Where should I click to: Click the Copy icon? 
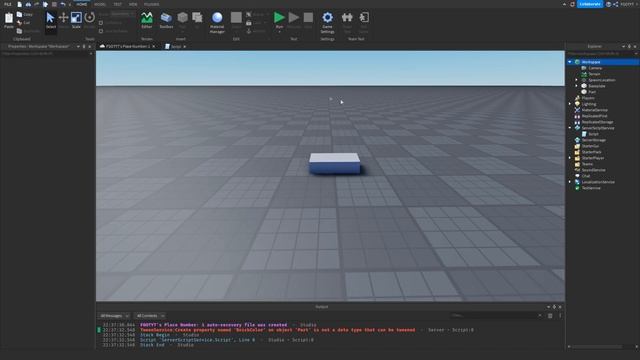[19, 14]
